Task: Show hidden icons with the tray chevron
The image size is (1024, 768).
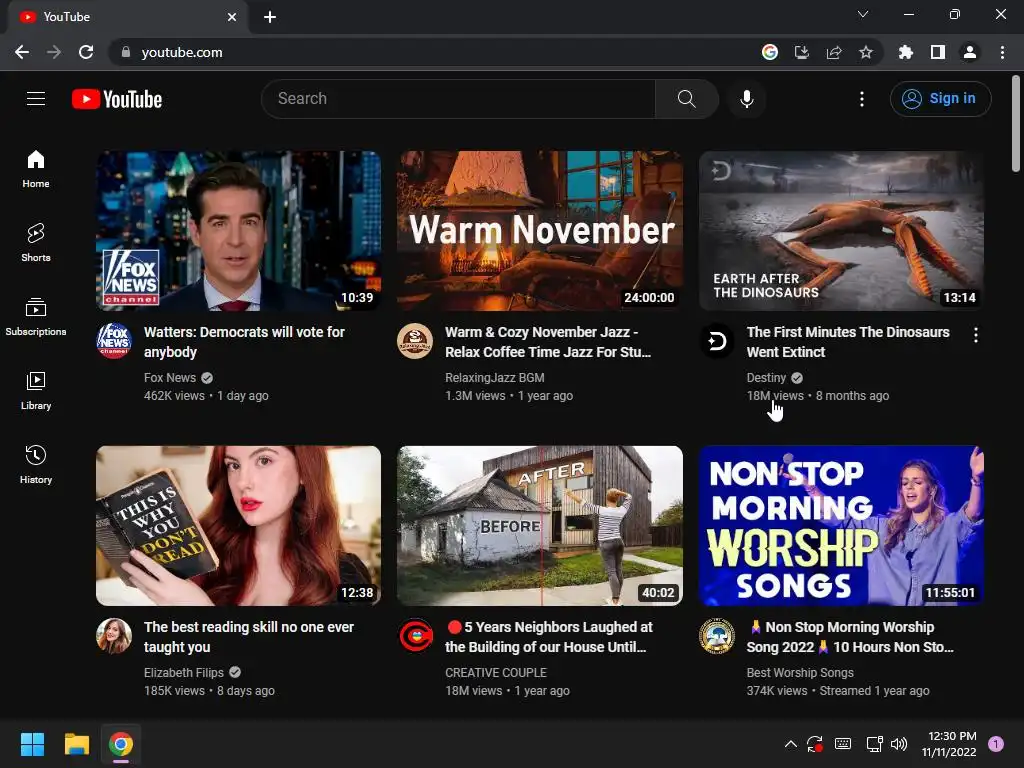Action: click(x=790, y=744)
